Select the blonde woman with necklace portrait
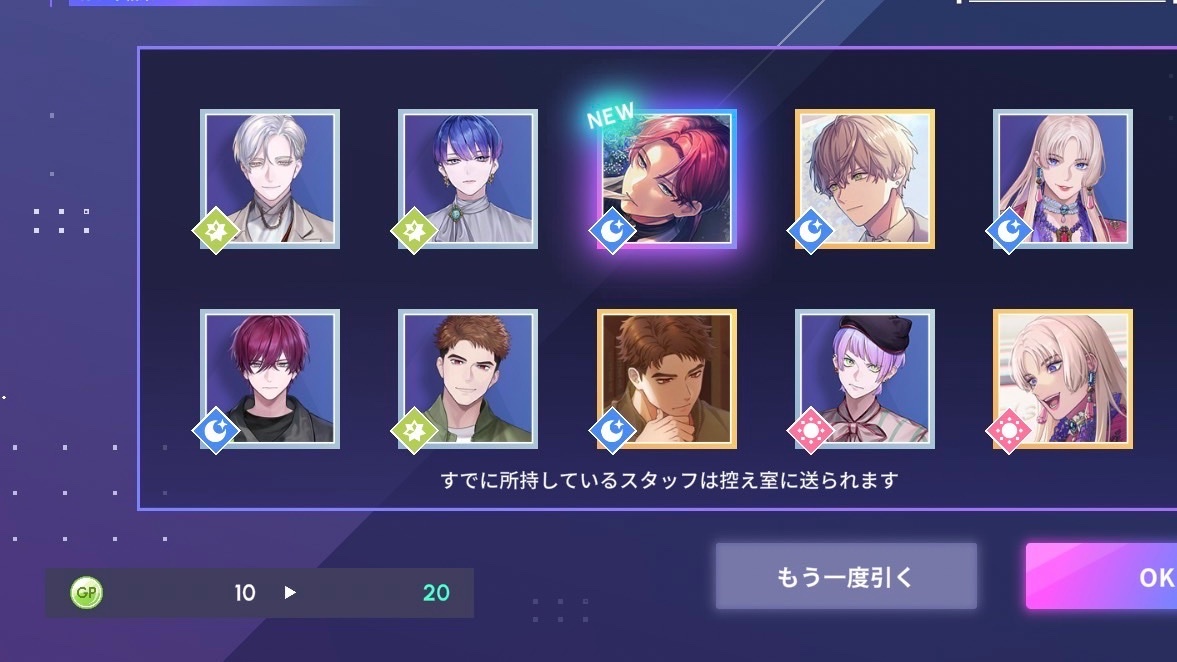 pos(1063,179)
